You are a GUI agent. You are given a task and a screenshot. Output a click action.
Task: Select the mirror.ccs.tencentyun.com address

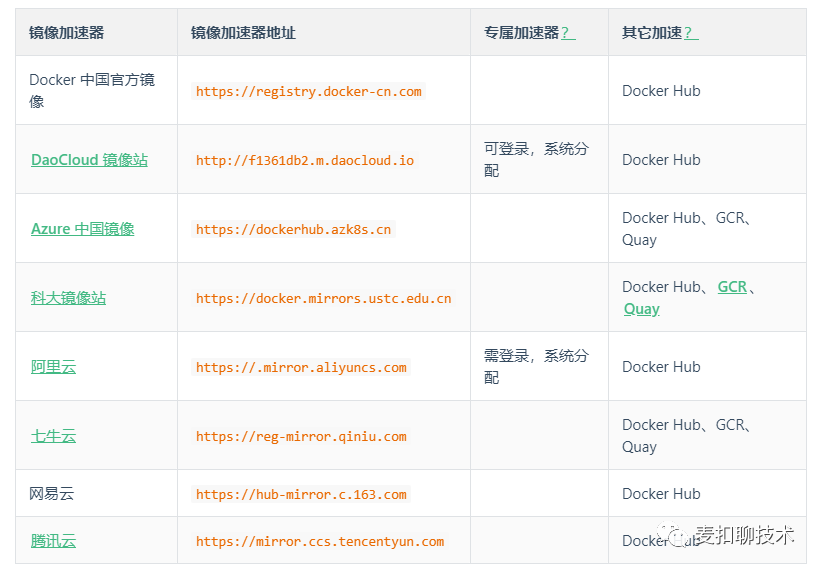320,541
